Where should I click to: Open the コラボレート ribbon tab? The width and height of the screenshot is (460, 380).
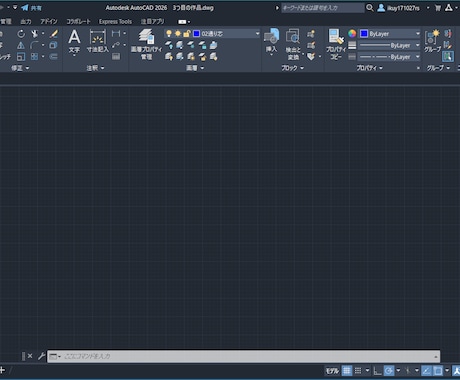point(78,22)
